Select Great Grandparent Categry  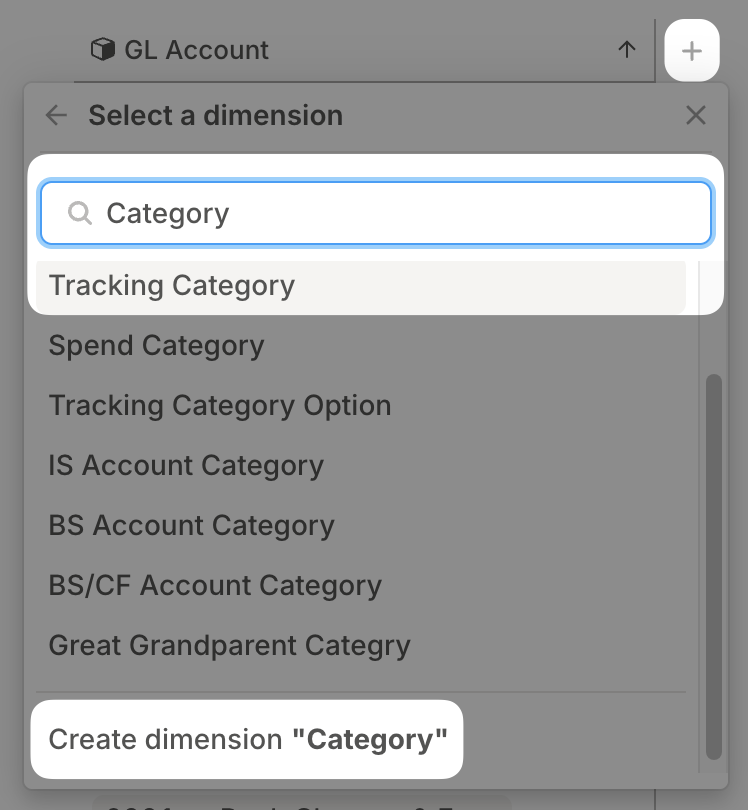coord(229,645)
